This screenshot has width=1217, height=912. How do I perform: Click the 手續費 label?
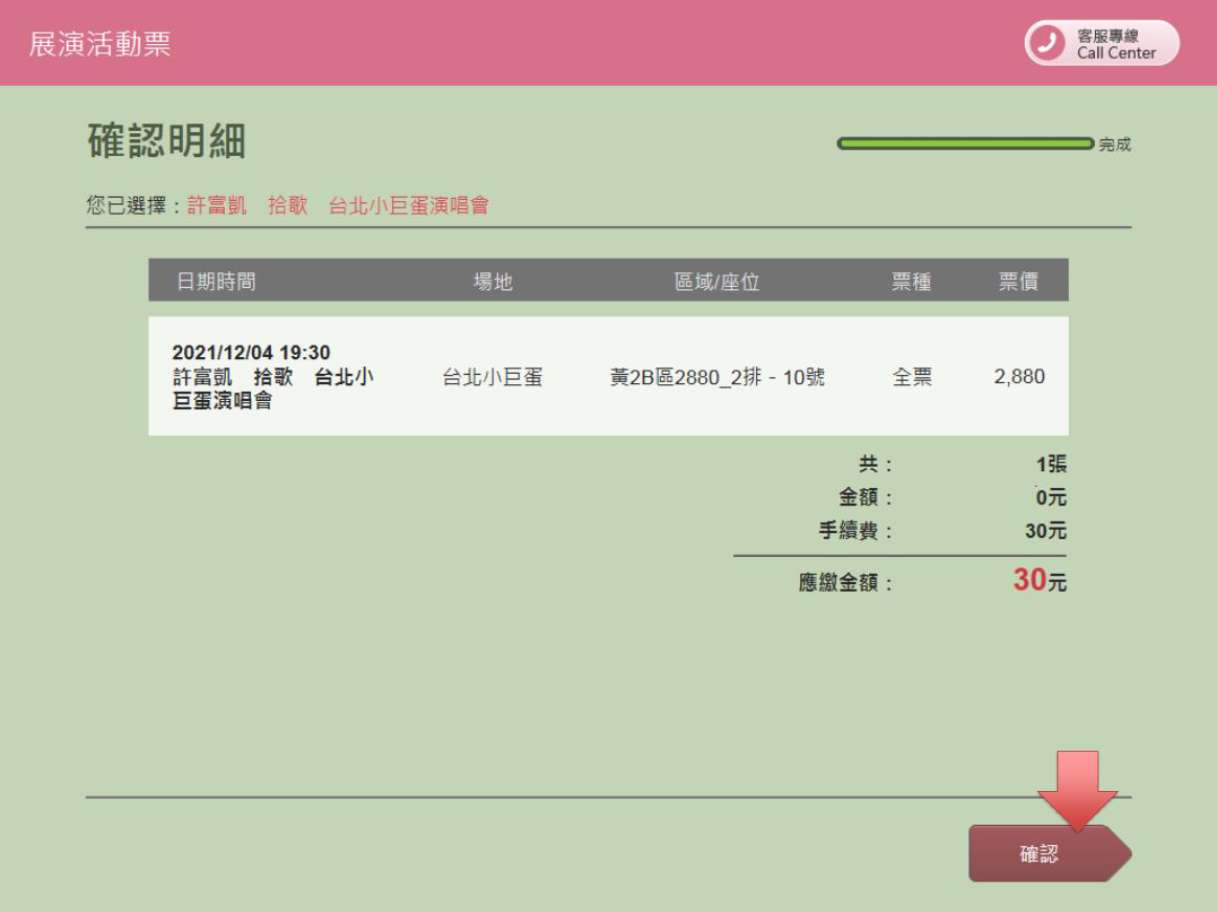click(x=855, y=531)
